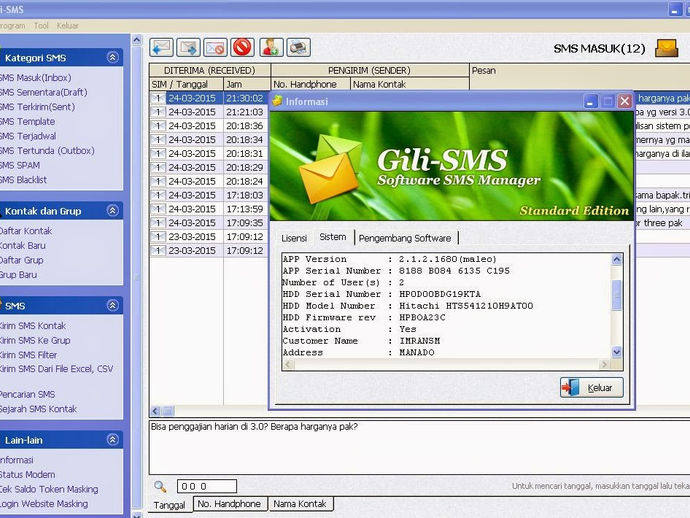
Task: Click sidebar scrollbar up arrow
Action: [137, 40]
